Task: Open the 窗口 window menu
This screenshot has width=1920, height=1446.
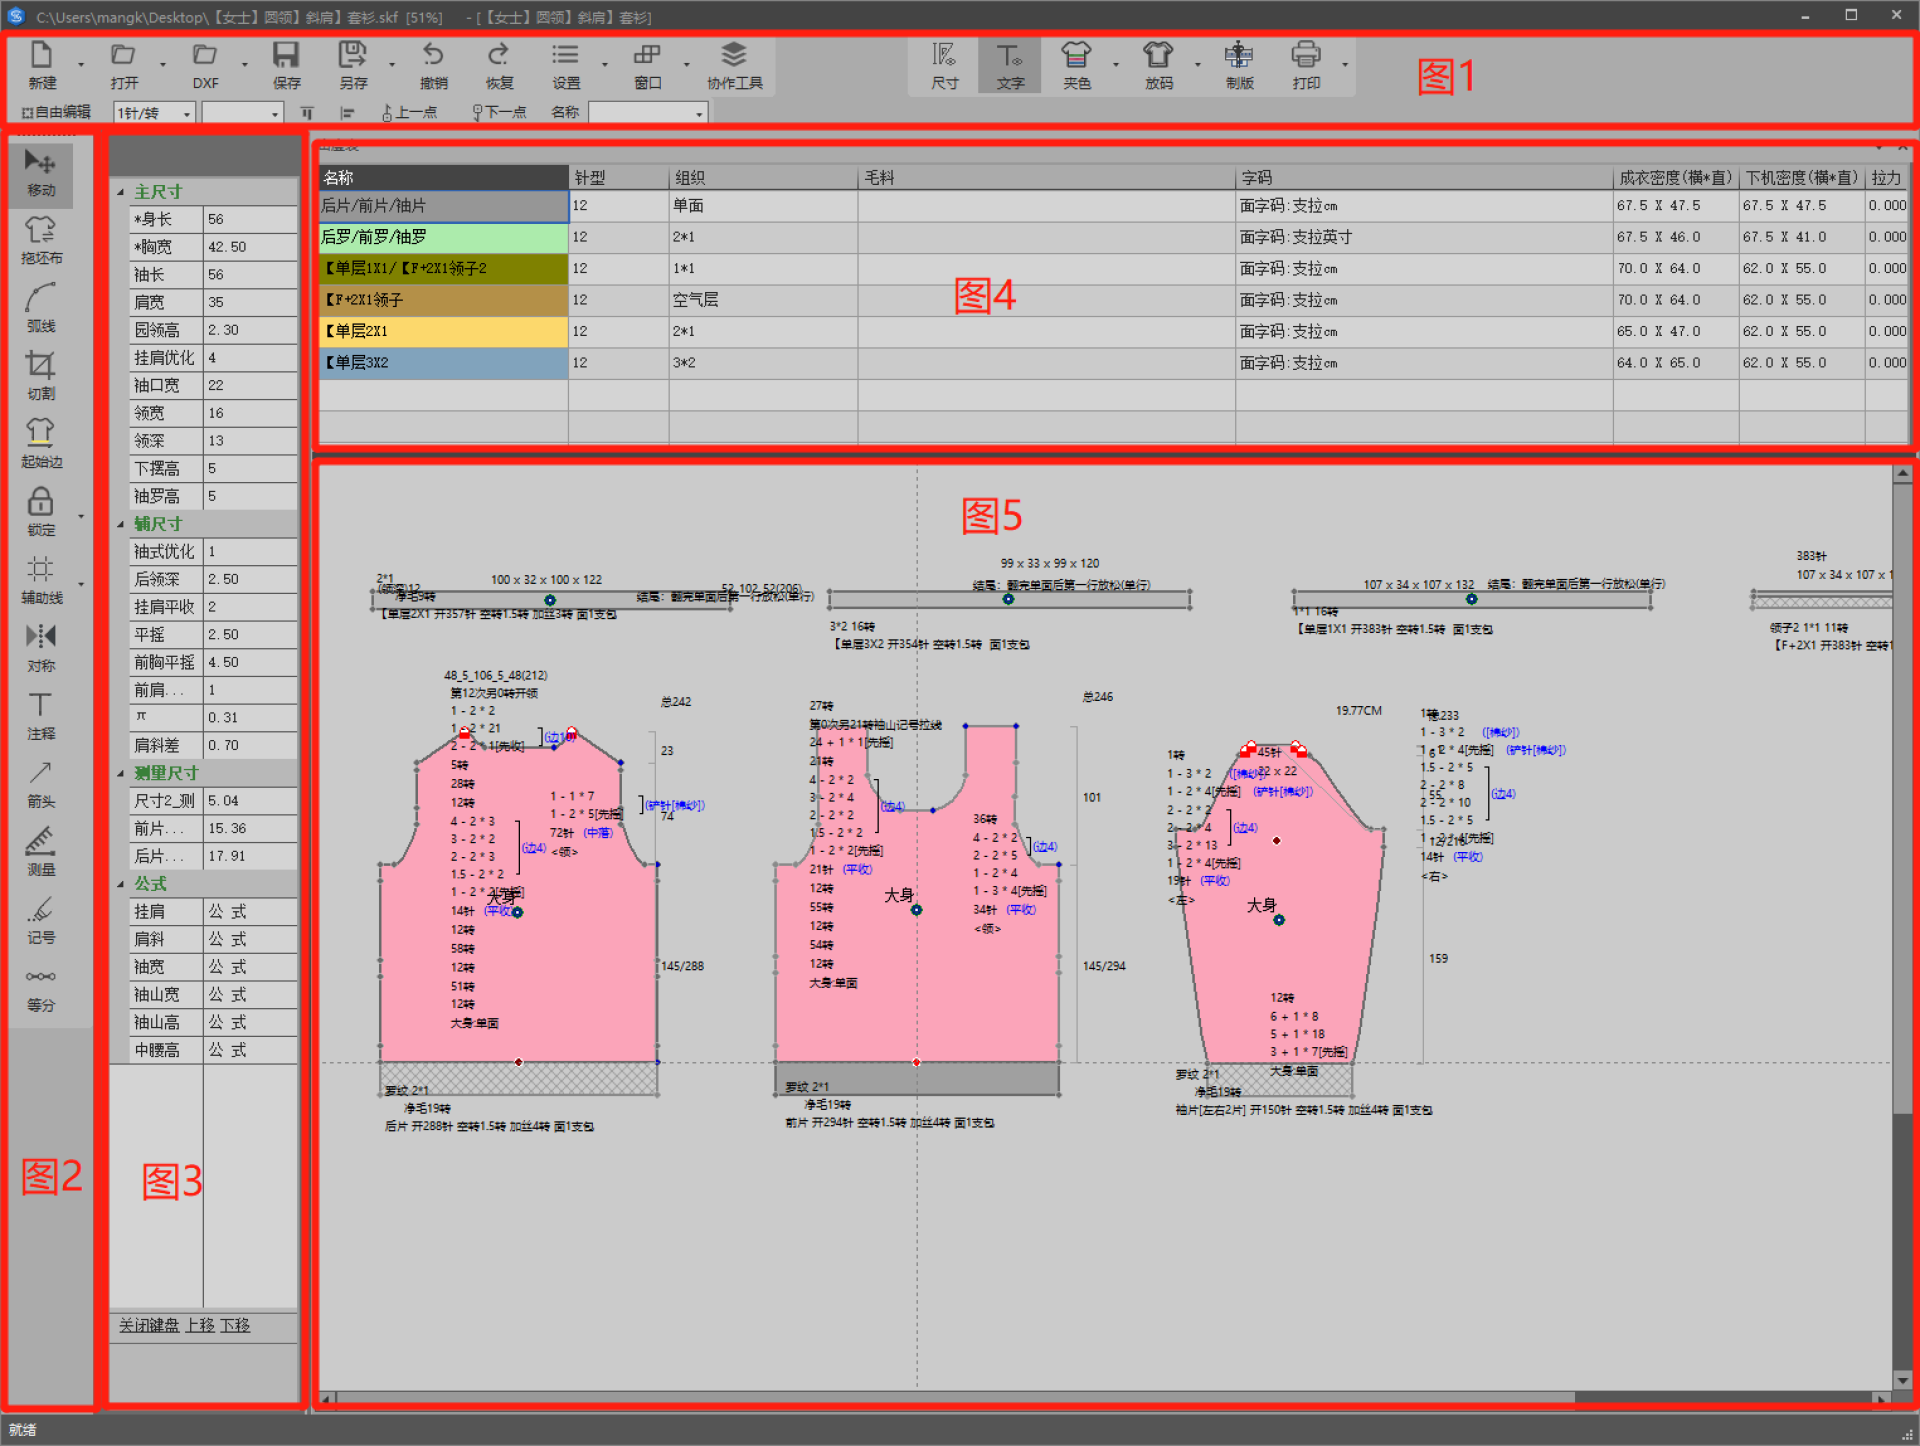Action: [647, 66]
